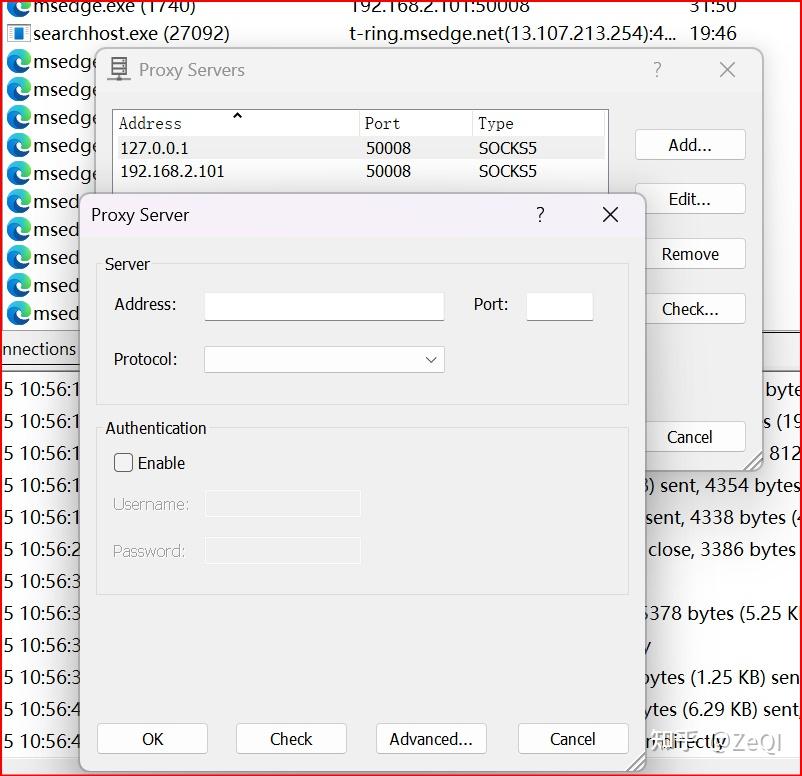
Task: Cancel the Proxy Server dialog
Action: (x=573, y=739)
